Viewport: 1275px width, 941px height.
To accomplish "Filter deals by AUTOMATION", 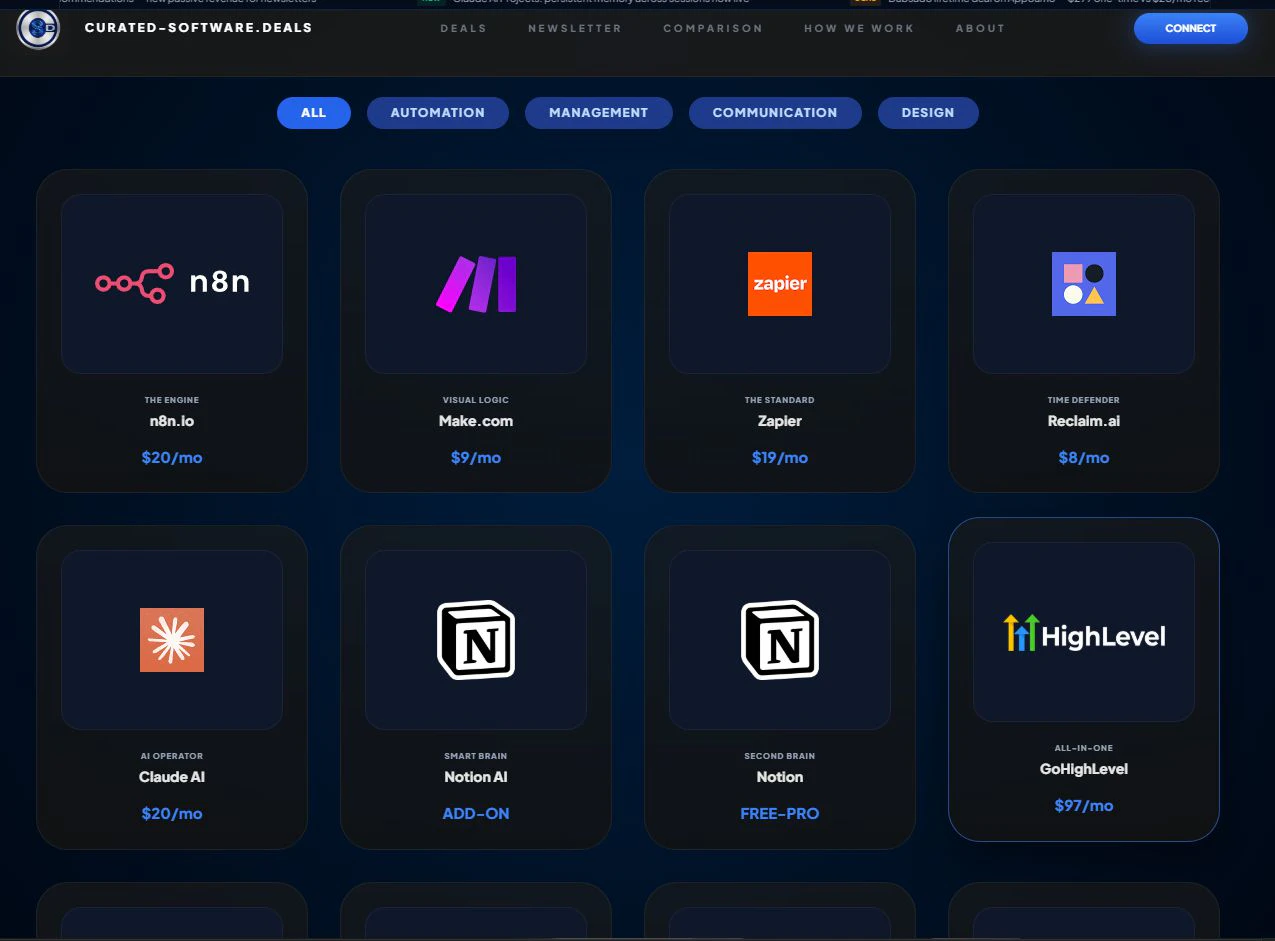I will [438, 113].
